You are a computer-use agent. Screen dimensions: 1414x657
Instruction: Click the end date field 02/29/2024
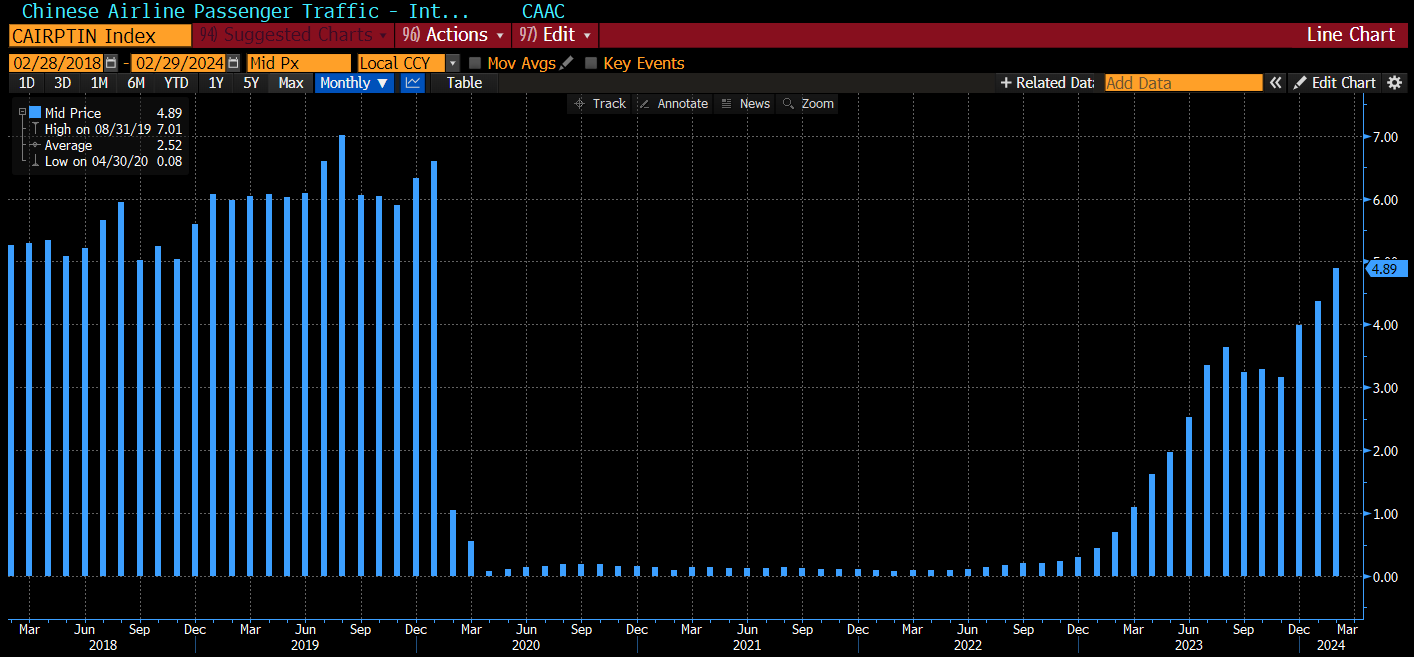(x=179, y=63)
